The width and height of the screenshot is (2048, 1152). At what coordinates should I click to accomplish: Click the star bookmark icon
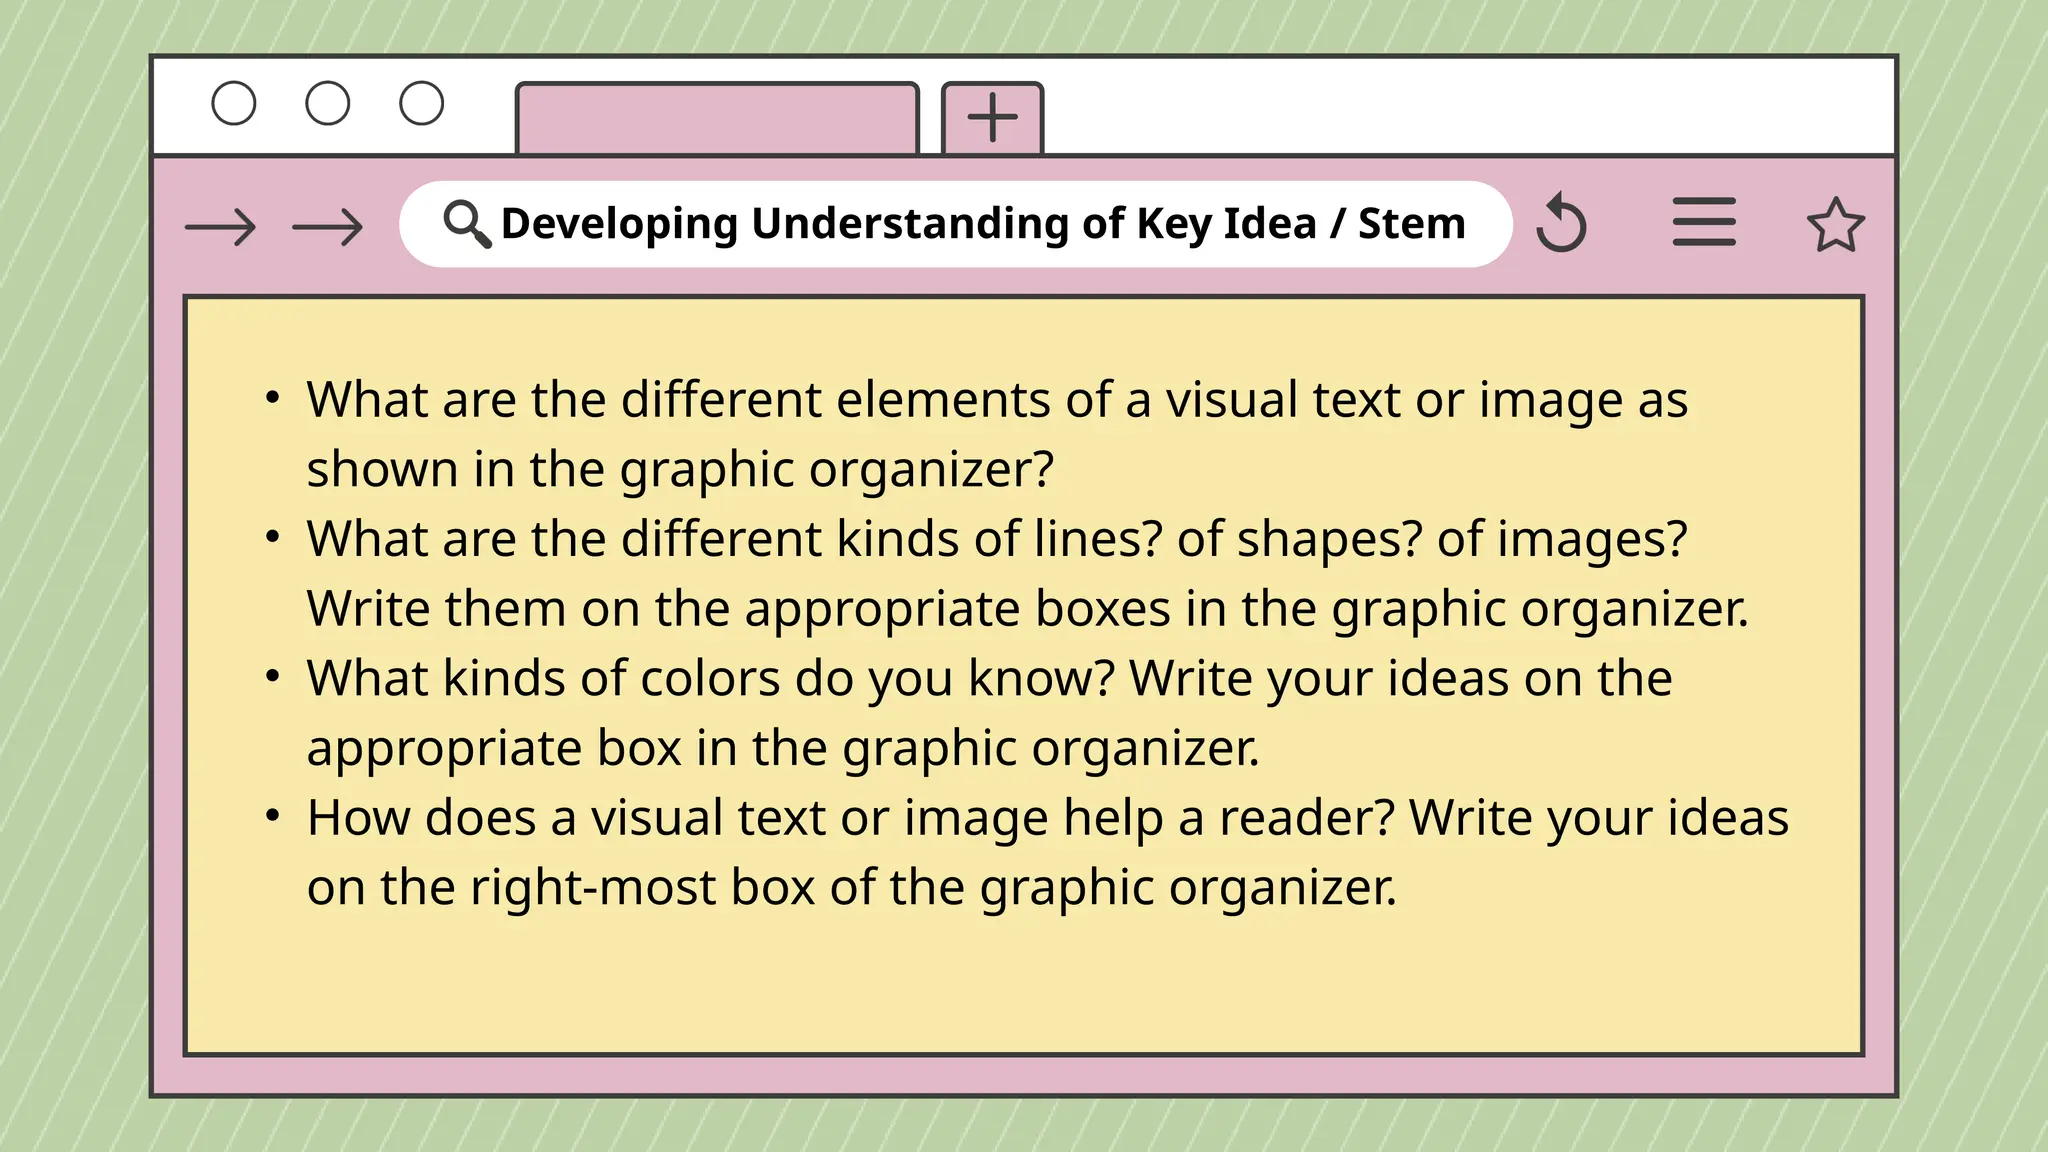[x=1835, y=225]
